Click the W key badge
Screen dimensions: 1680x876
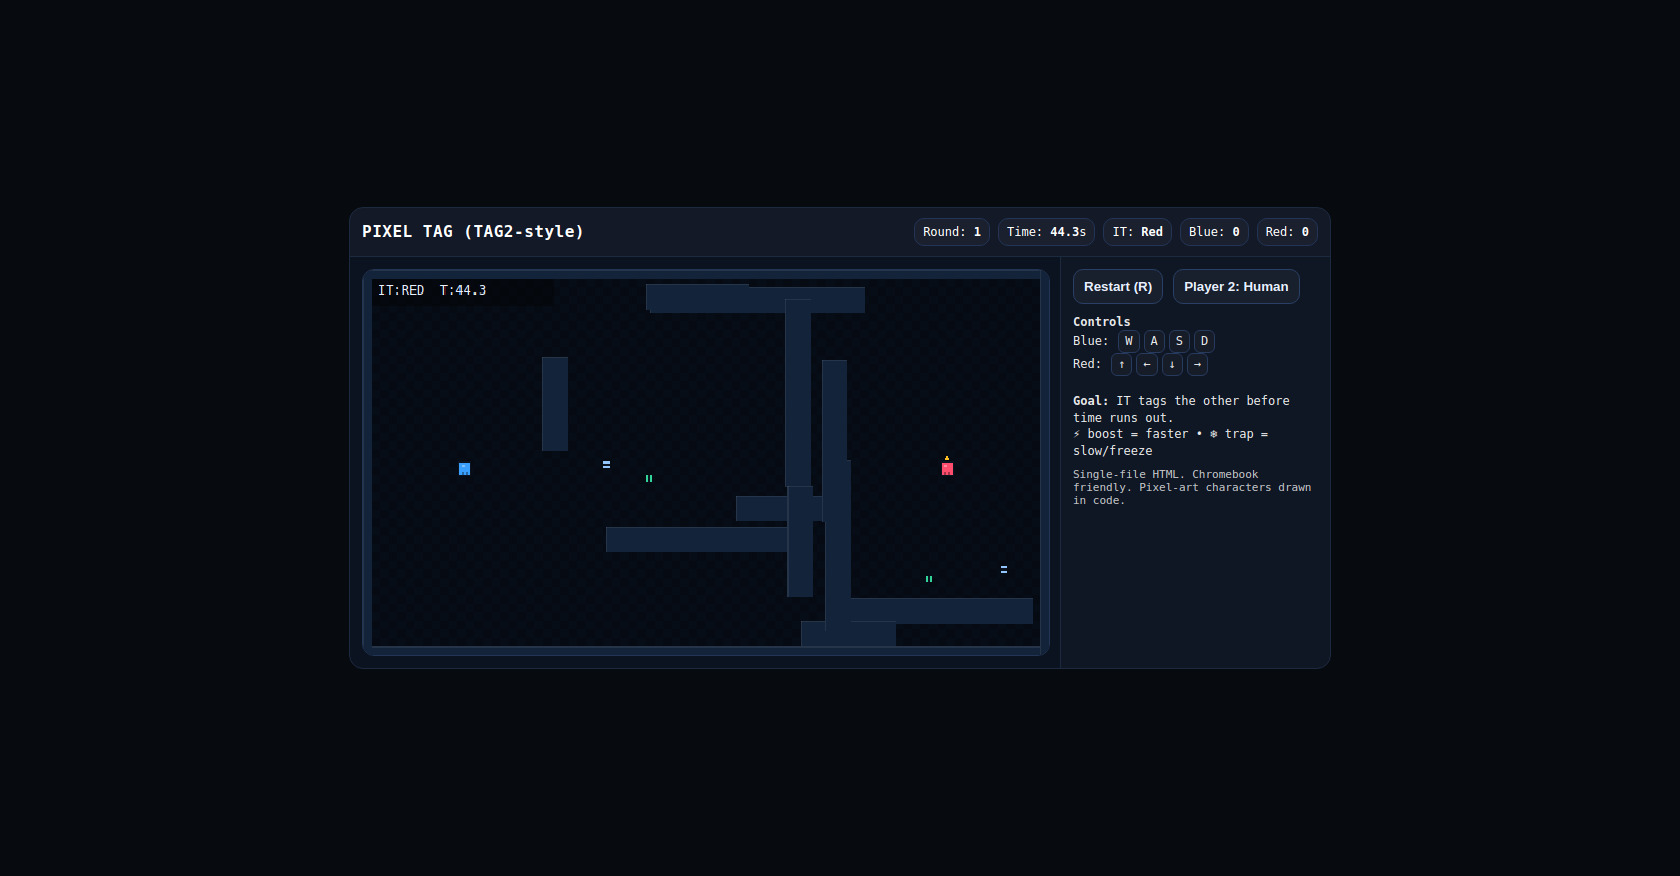tap(1129, 341)
